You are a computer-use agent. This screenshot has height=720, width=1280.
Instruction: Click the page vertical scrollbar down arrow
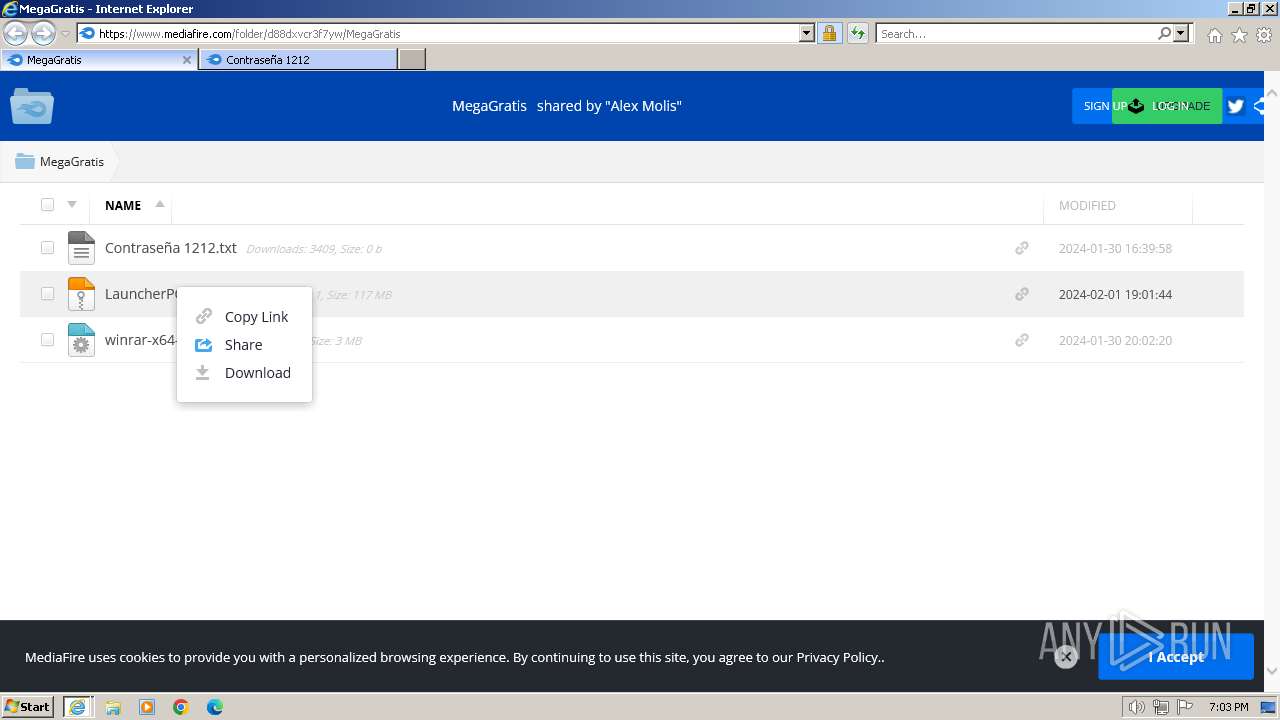[x=1271, y=672]
